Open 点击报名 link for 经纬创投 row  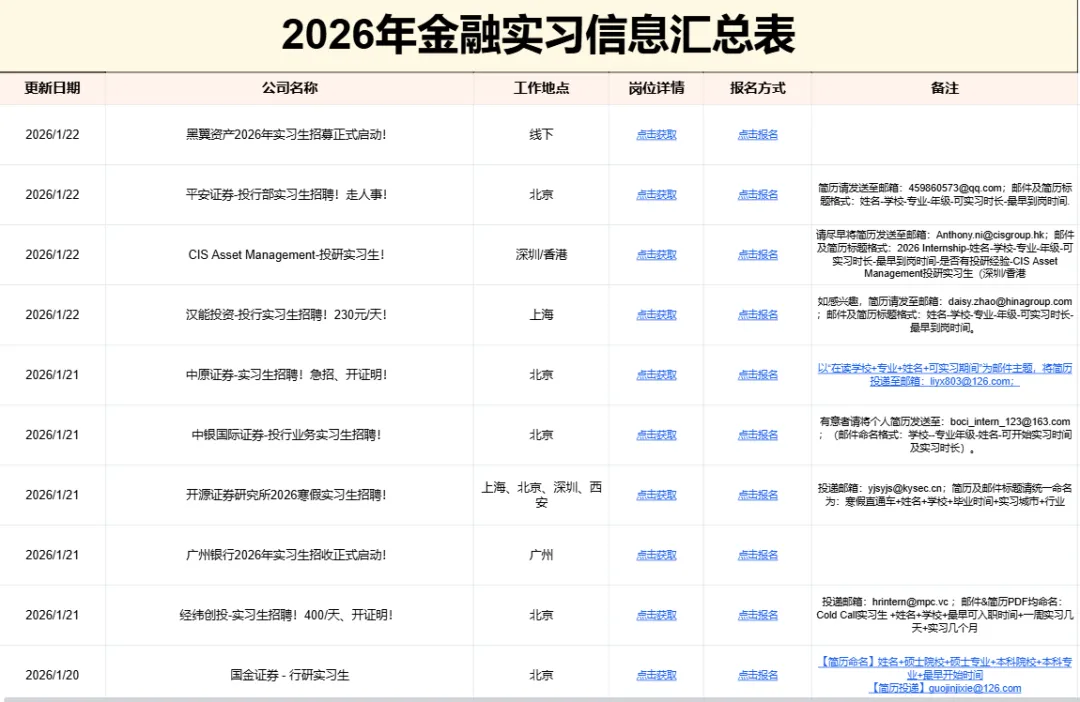(758, 615)
